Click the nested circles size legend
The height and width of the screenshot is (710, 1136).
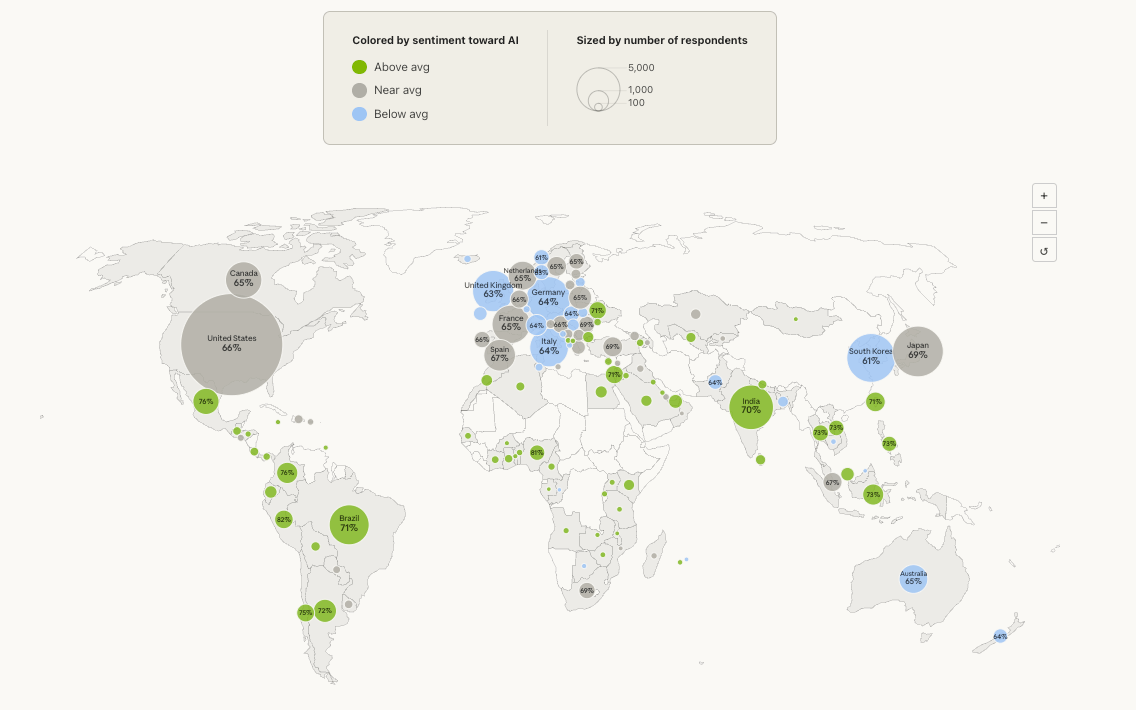(x=598, y=90)
